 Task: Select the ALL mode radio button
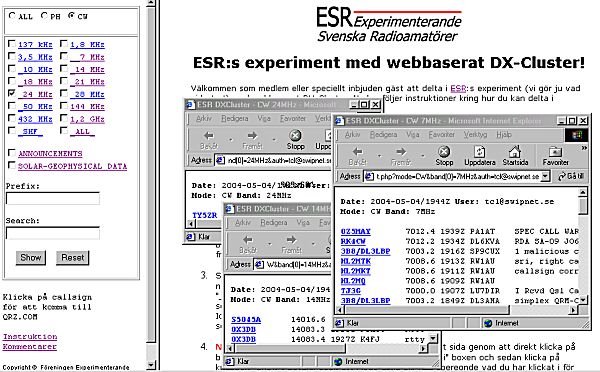[x=12, y=16]
